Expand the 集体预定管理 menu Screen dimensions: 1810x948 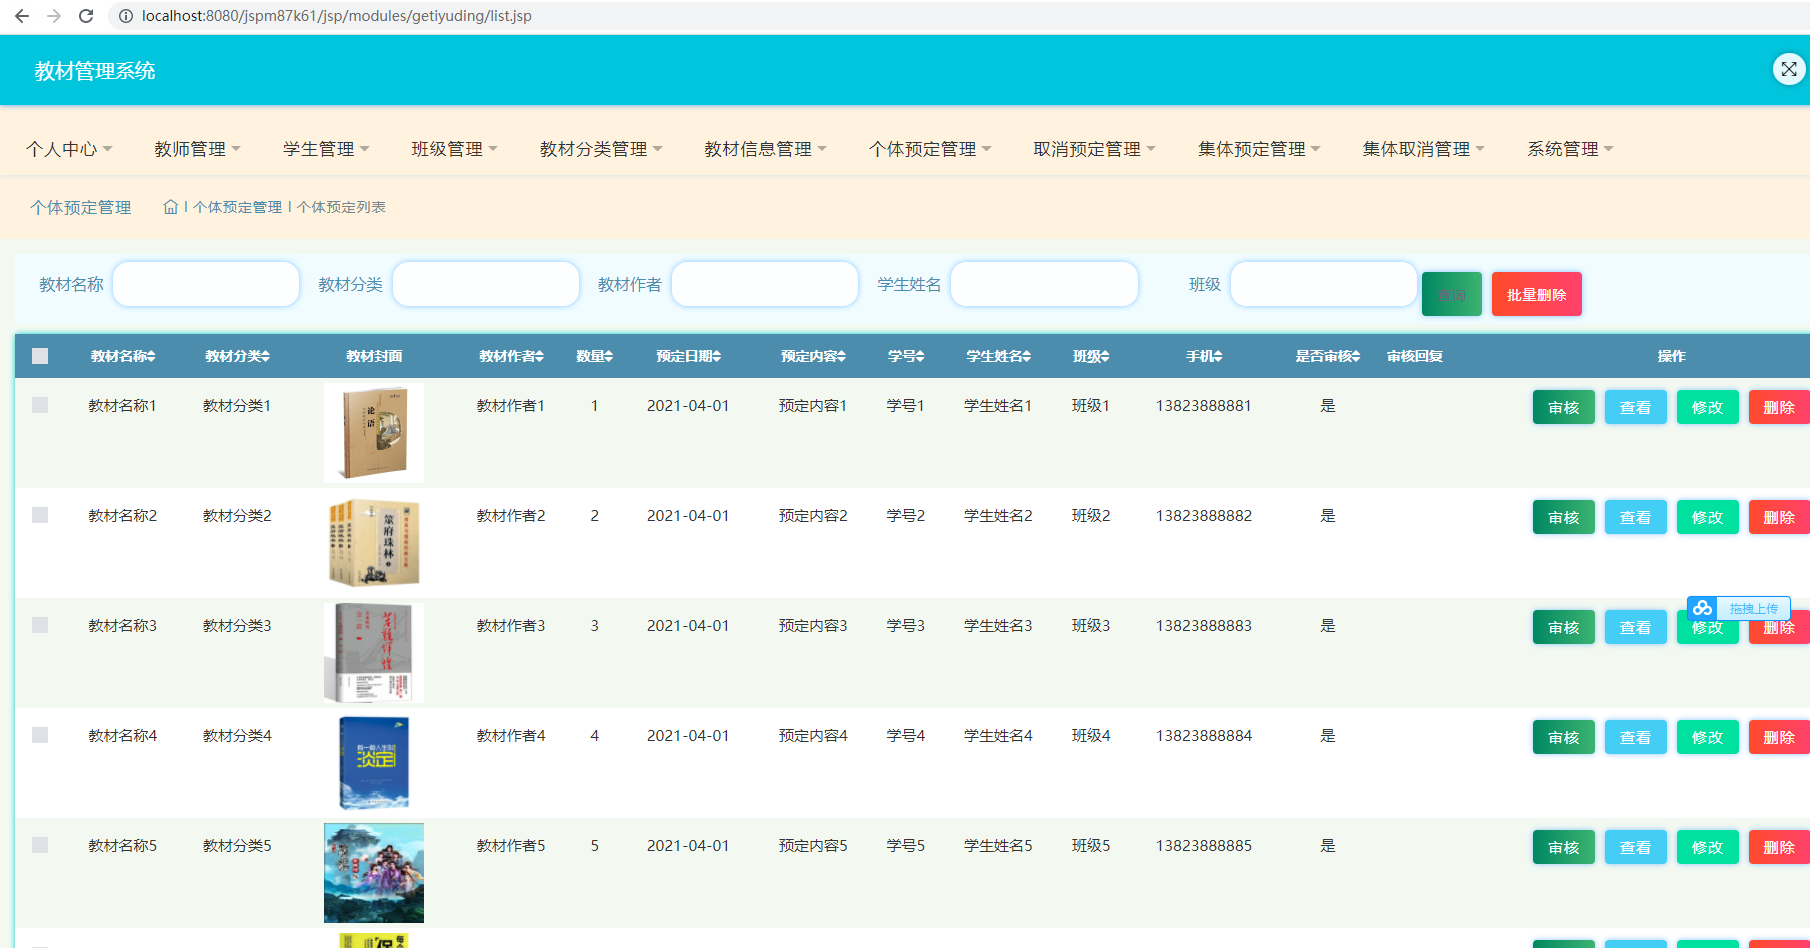pyautogui.click(x=1259, y=149)
